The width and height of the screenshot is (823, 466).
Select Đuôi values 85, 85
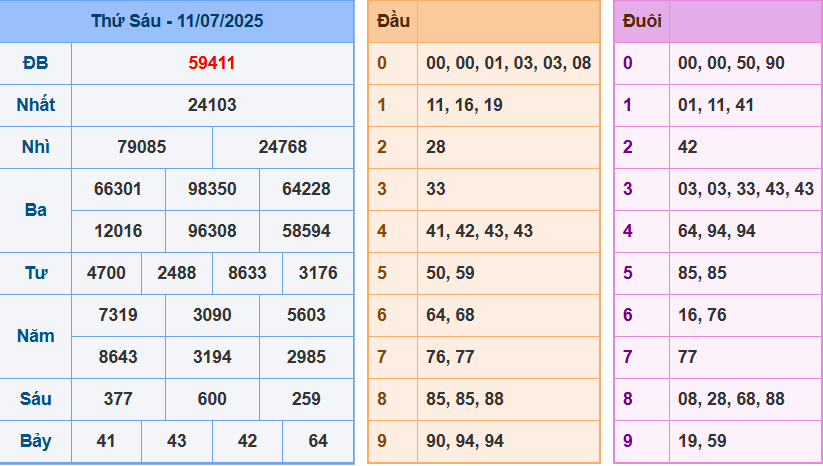[702, 273]
